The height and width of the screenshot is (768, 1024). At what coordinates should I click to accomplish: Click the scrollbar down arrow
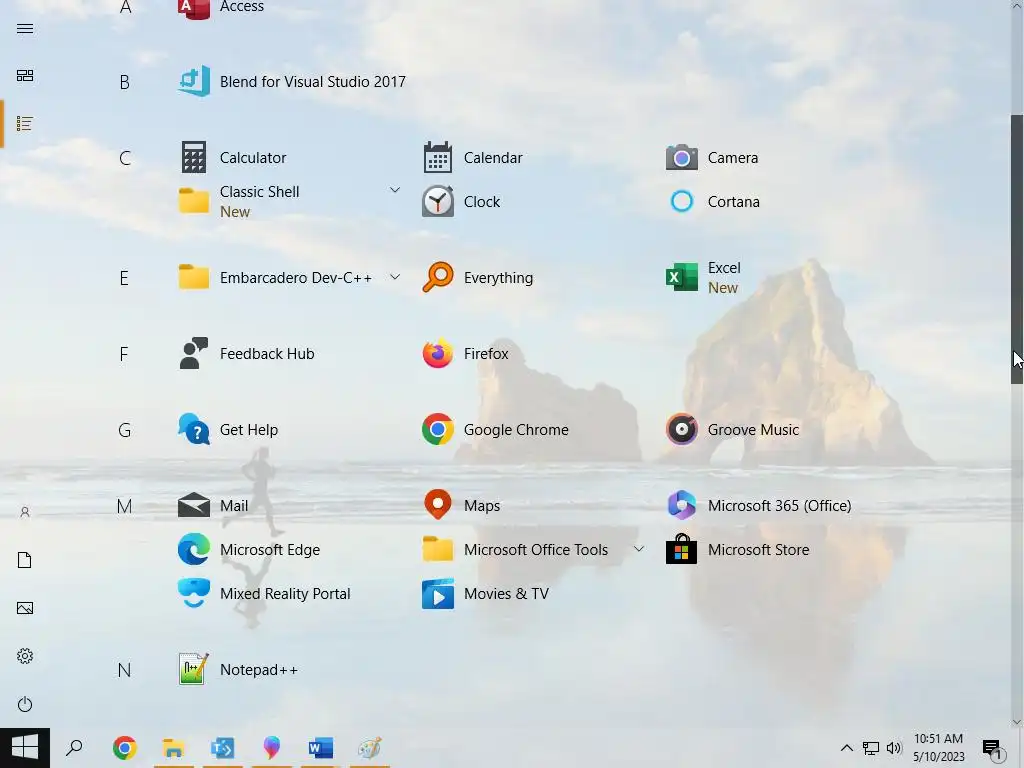click(x=1017, y=722)
